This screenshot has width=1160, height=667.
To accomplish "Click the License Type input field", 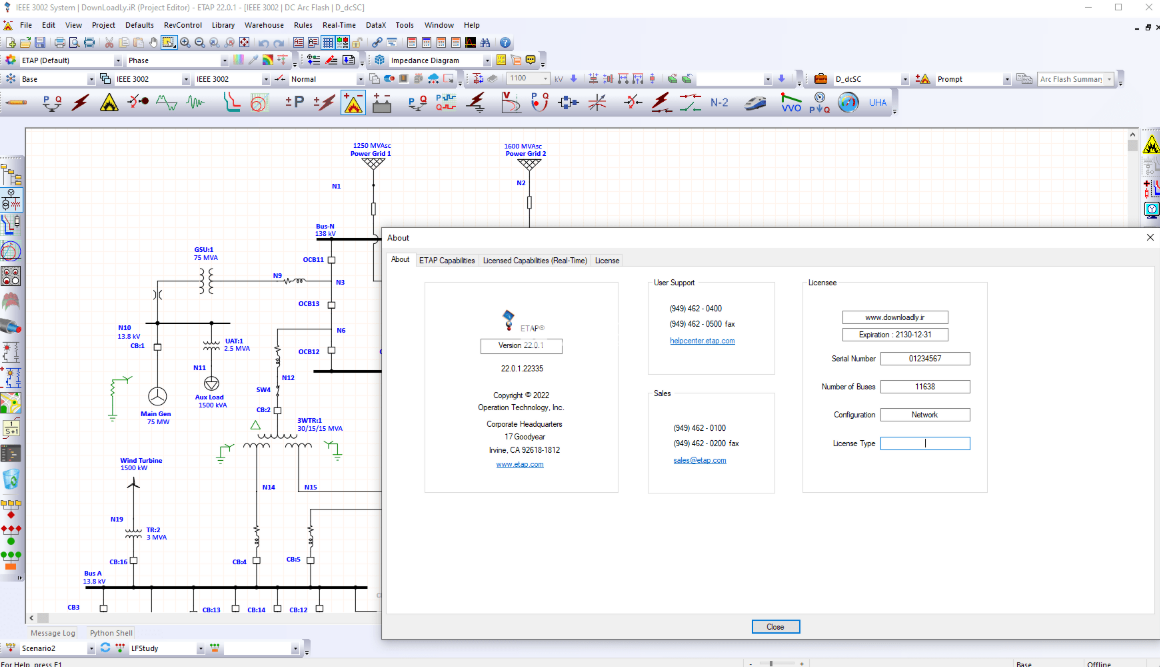I will (x=925, y=444).
